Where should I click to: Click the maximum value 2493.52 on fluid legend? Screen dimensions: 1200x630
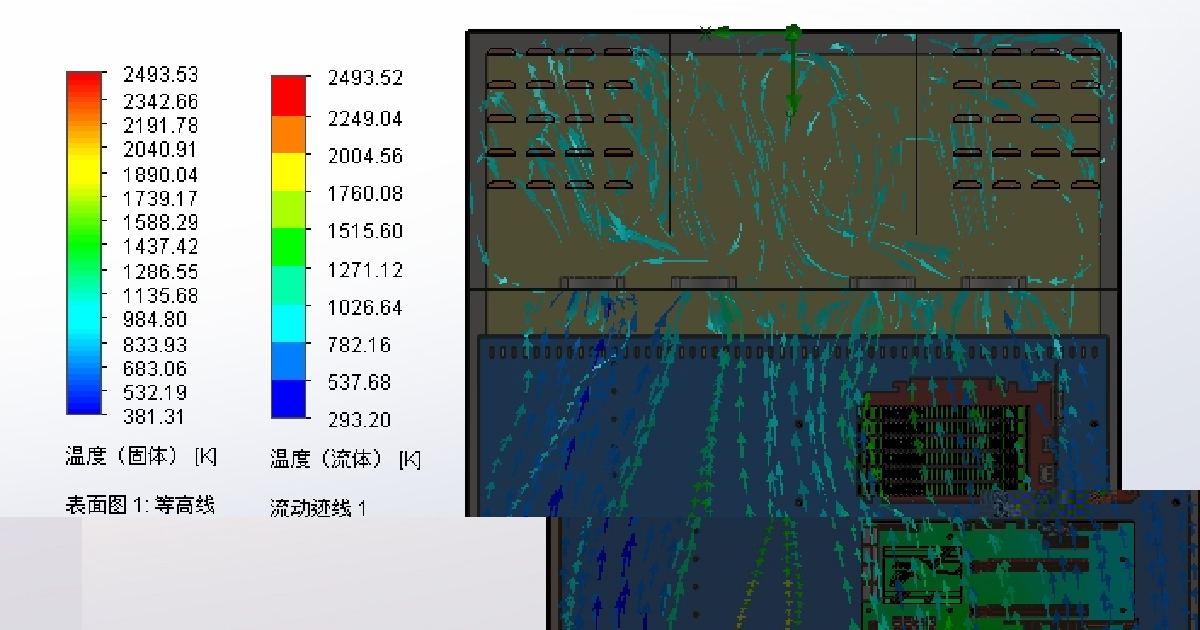pyautogui.click(x=365, y=78)
